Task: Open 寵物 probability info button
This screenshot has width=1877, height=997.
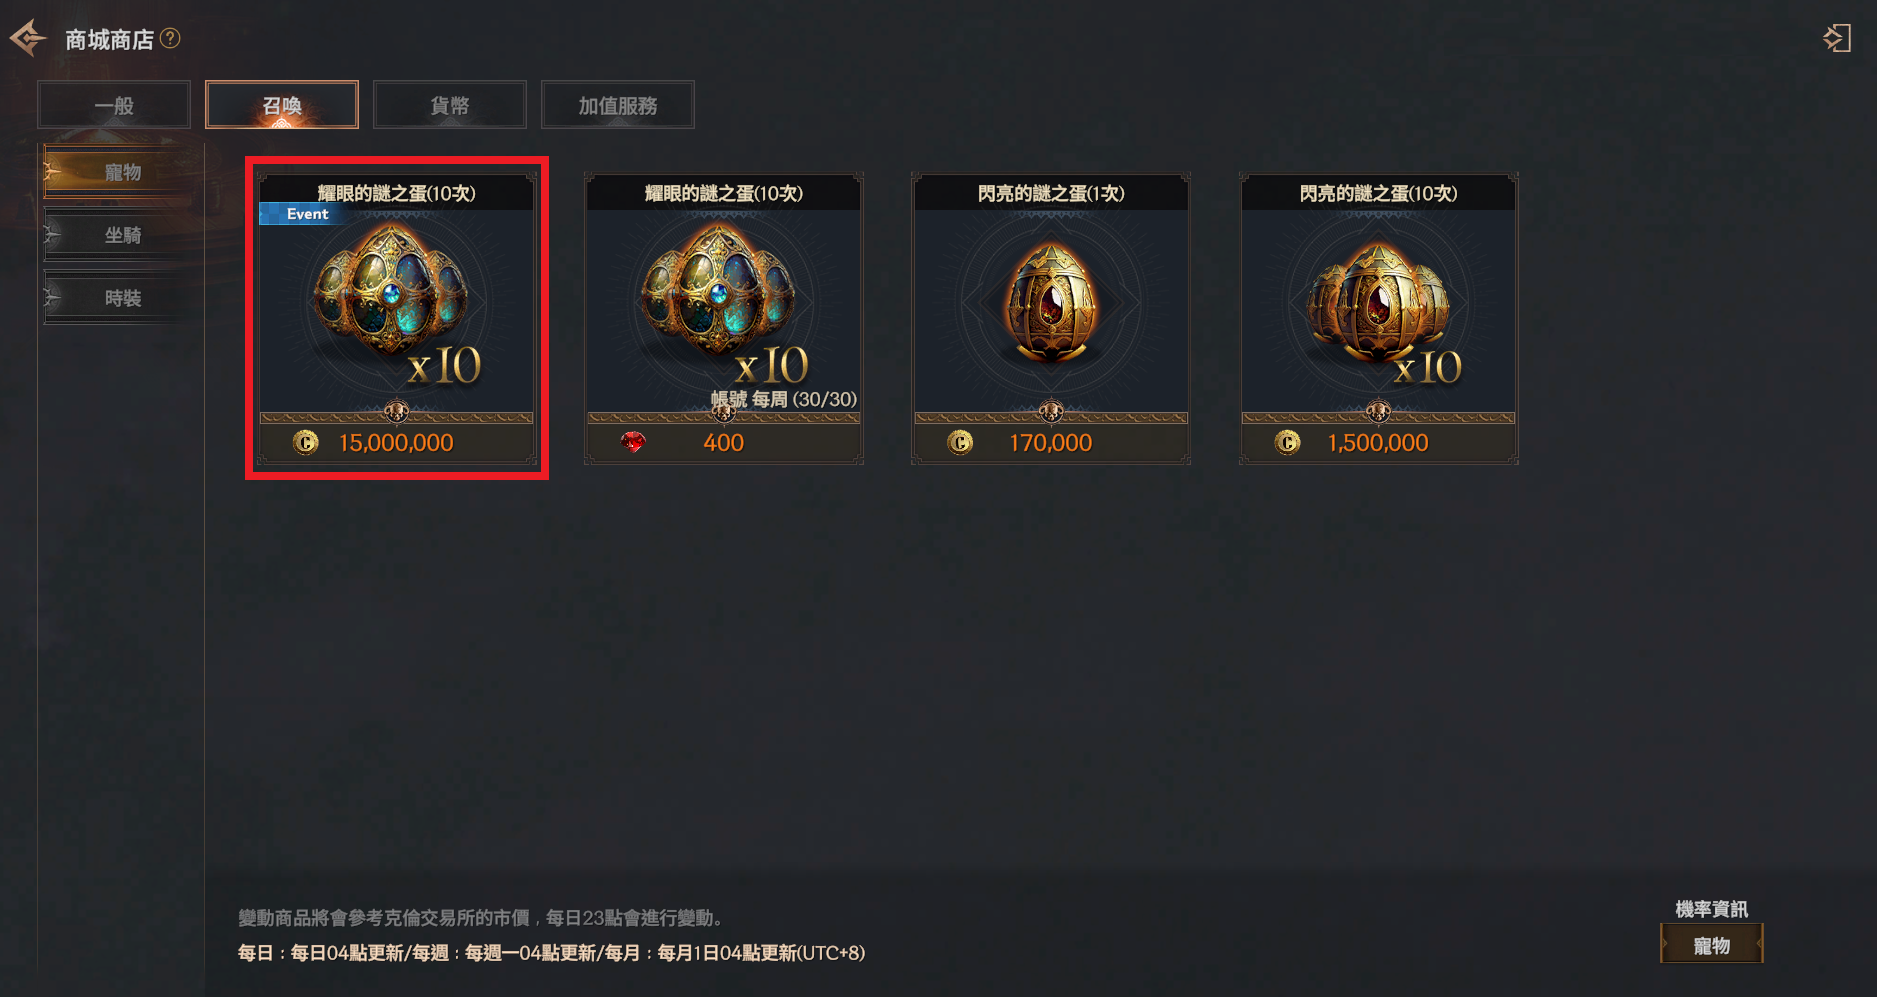Action: 1711,945
